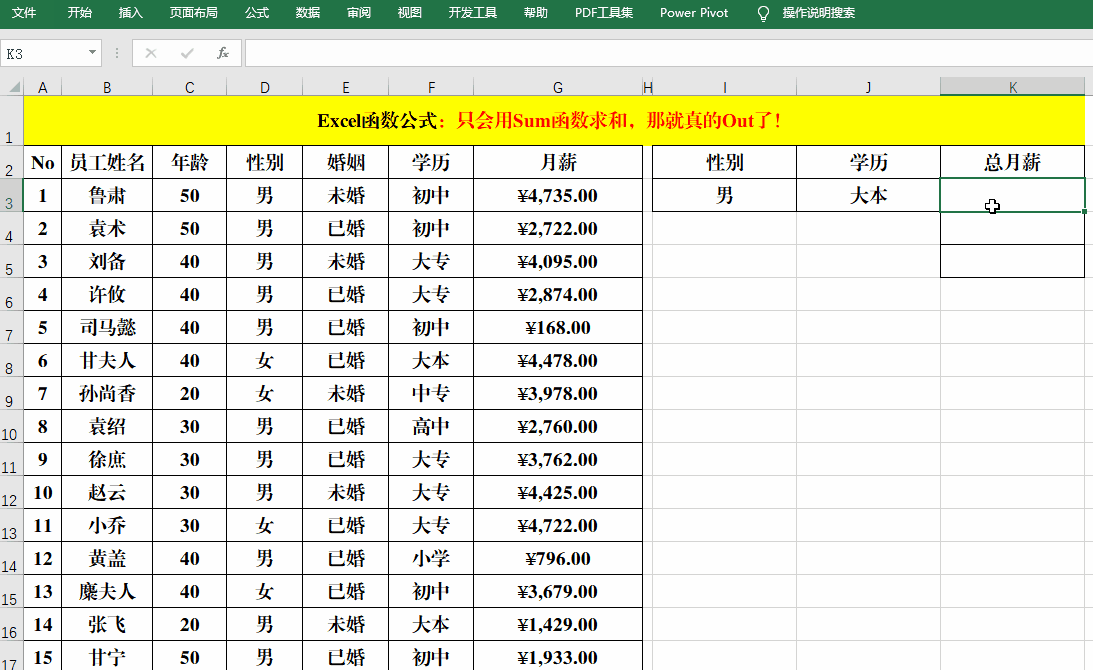Open the 开发工具 ribbon tab
The image size is (1093, 670).
[x=473, y=13]
